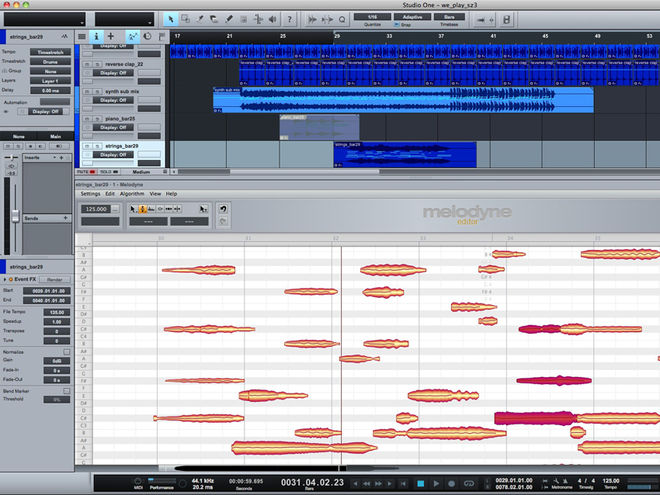Image resolution: width=660 pixels, height=495 pixels.
Task: Select the Split tool in the top toolbar
Action: point(200,19)
